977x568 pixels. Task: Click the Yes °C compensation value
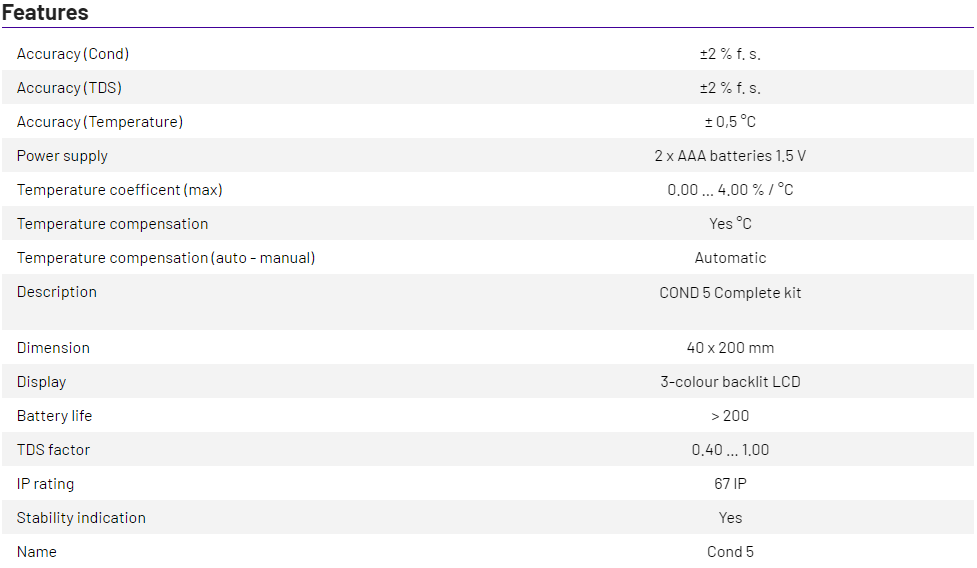click(730, 224)
